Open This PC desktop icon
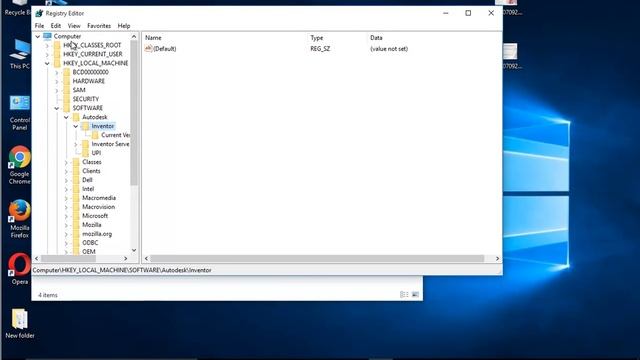Image resolution: width=640 pixels, height=360 pixels. click(x=20, y=54)
